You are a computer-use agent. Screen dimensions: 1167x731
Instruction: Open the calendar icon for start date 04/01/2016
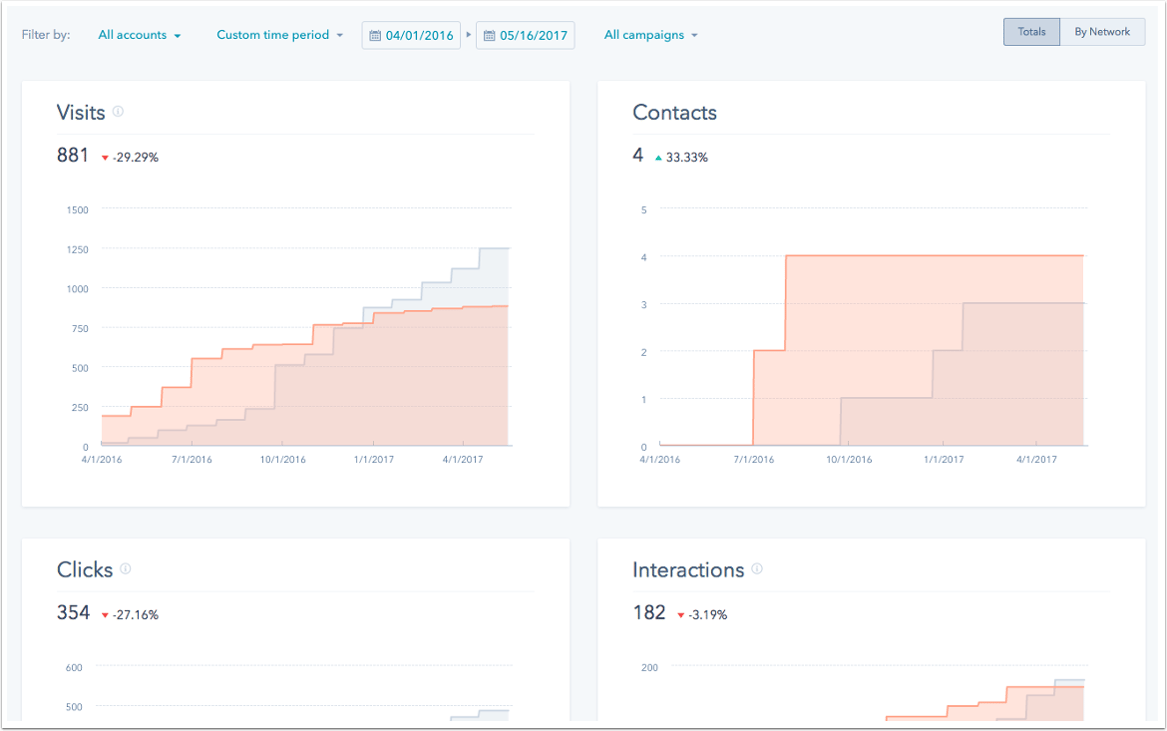(375, 36)
